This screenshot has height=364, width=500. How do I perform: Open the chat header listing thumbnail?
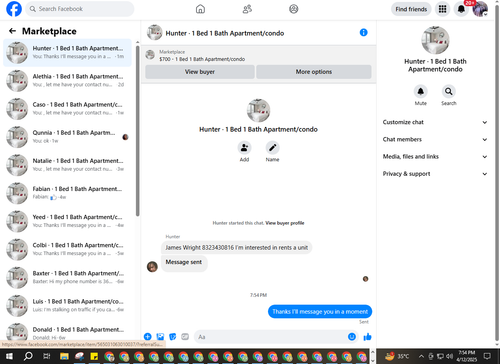tap(154, 32)
